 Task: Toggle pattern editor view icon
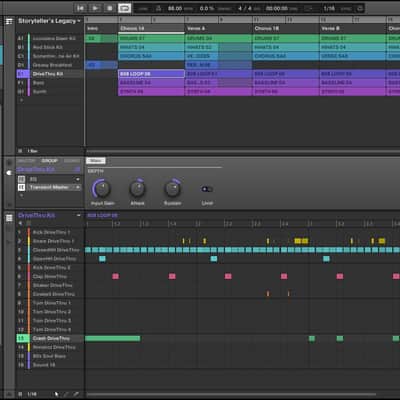[9, 218]
